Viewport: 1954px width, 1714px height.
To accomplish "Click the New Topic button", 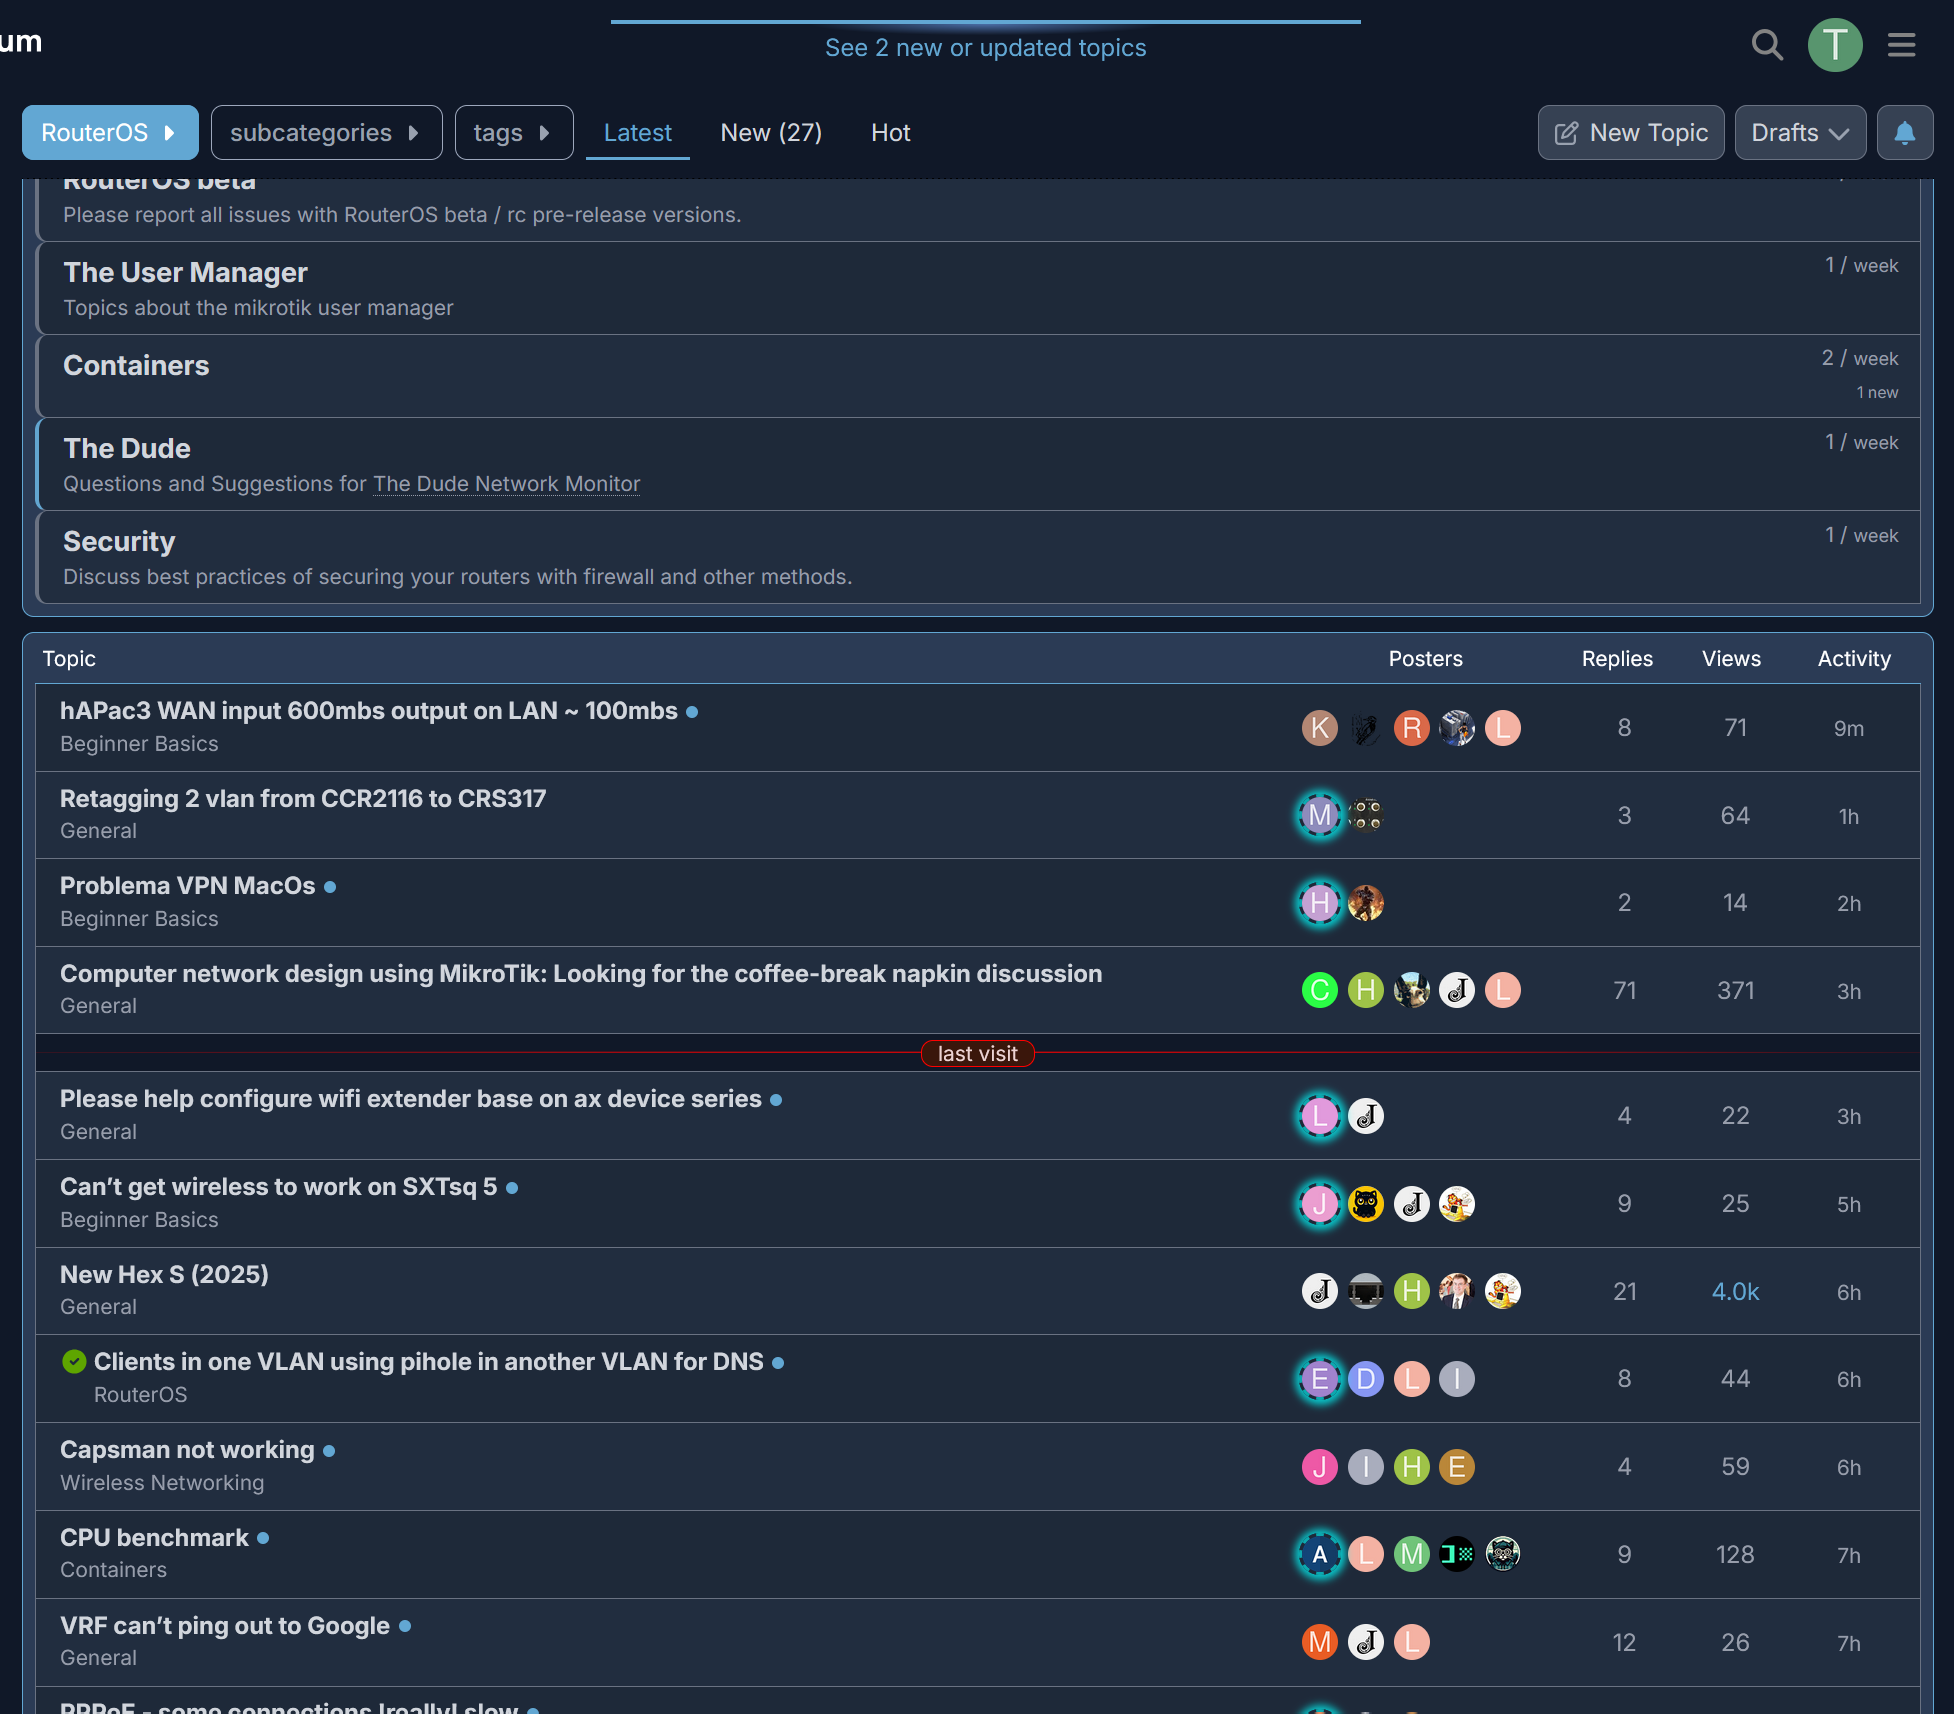I will [x=1630, y=133].
